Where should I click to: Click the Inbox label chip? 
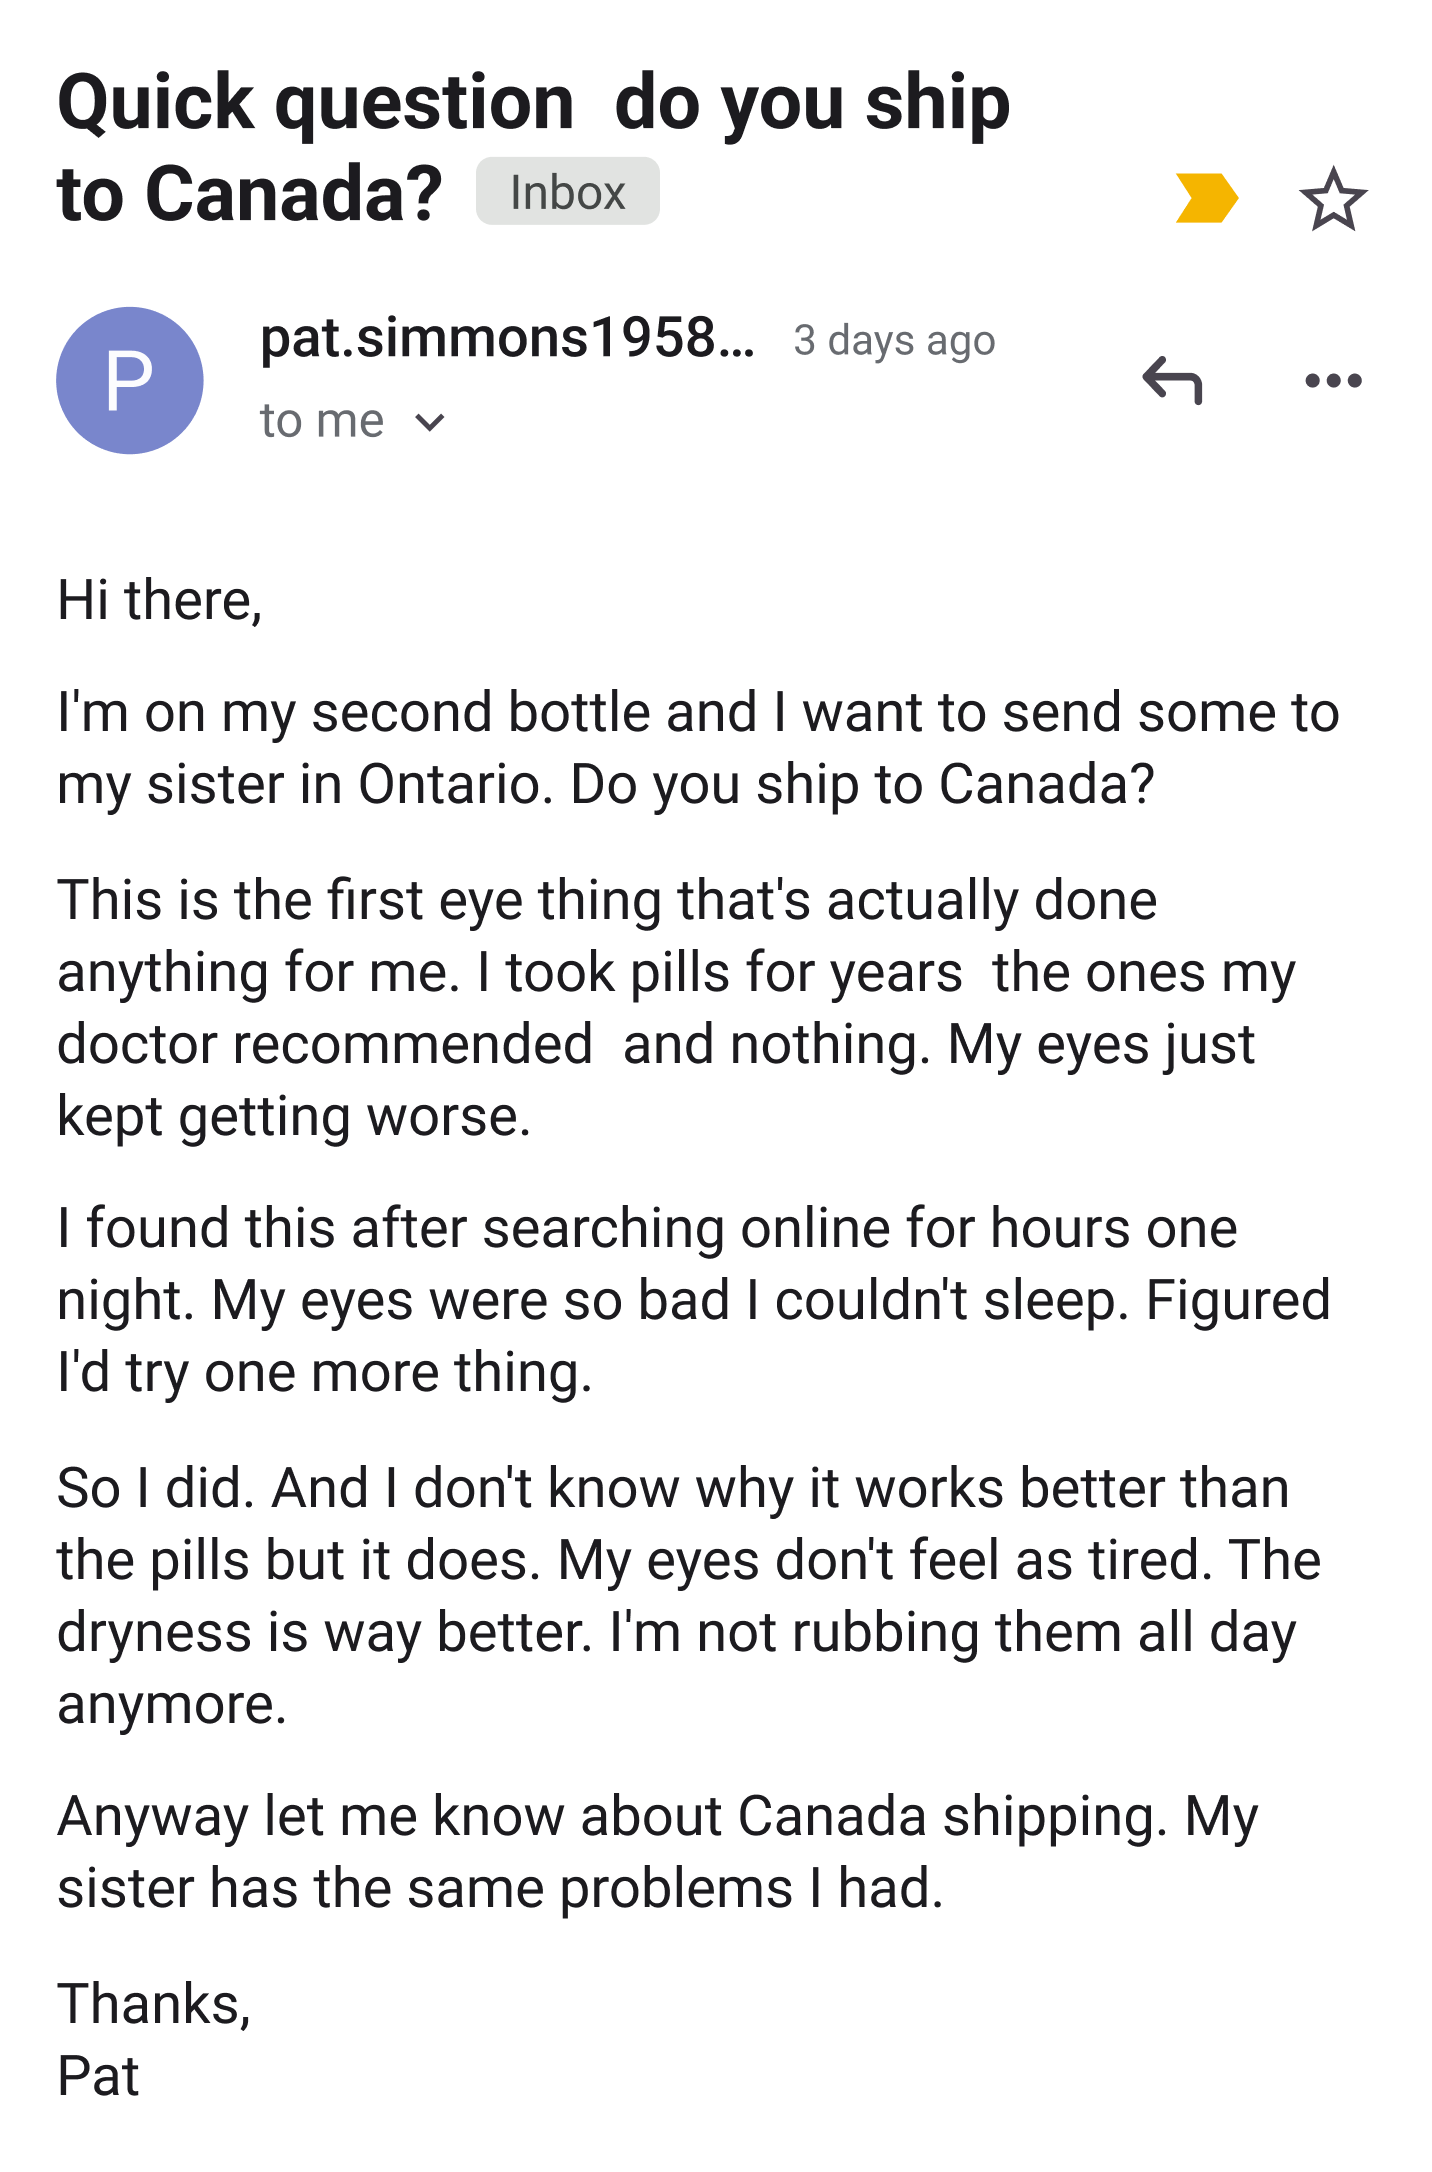pos(567,192)
